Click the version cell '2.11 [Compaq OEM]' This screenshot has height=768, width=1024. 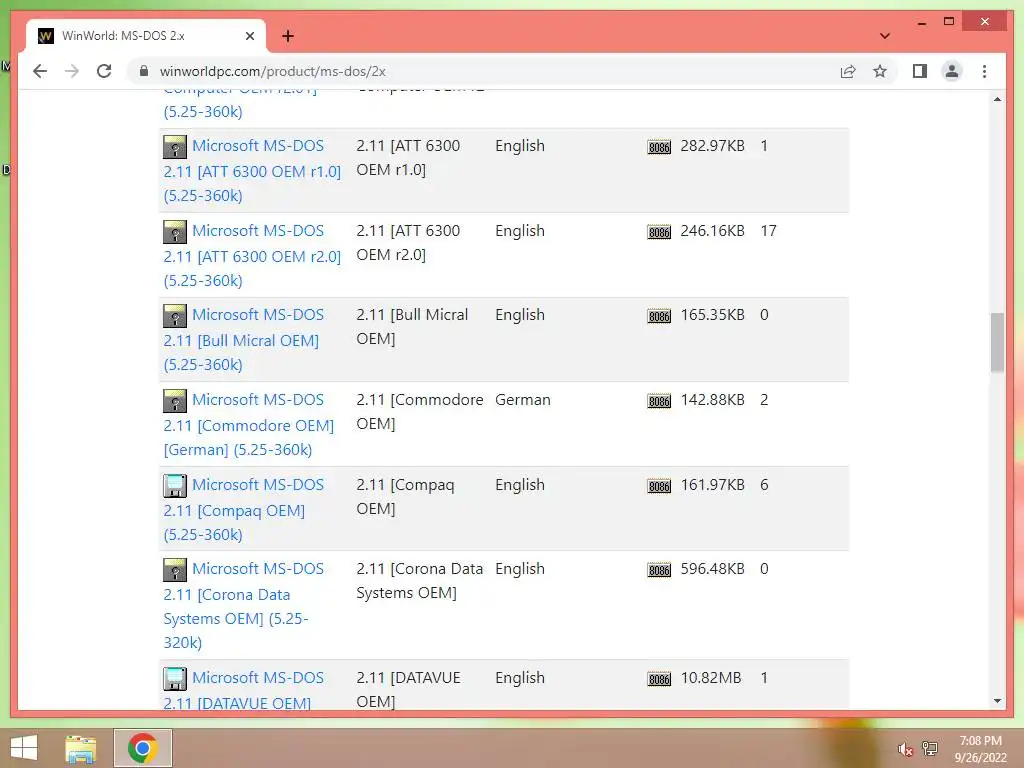(x=405, y=496)
